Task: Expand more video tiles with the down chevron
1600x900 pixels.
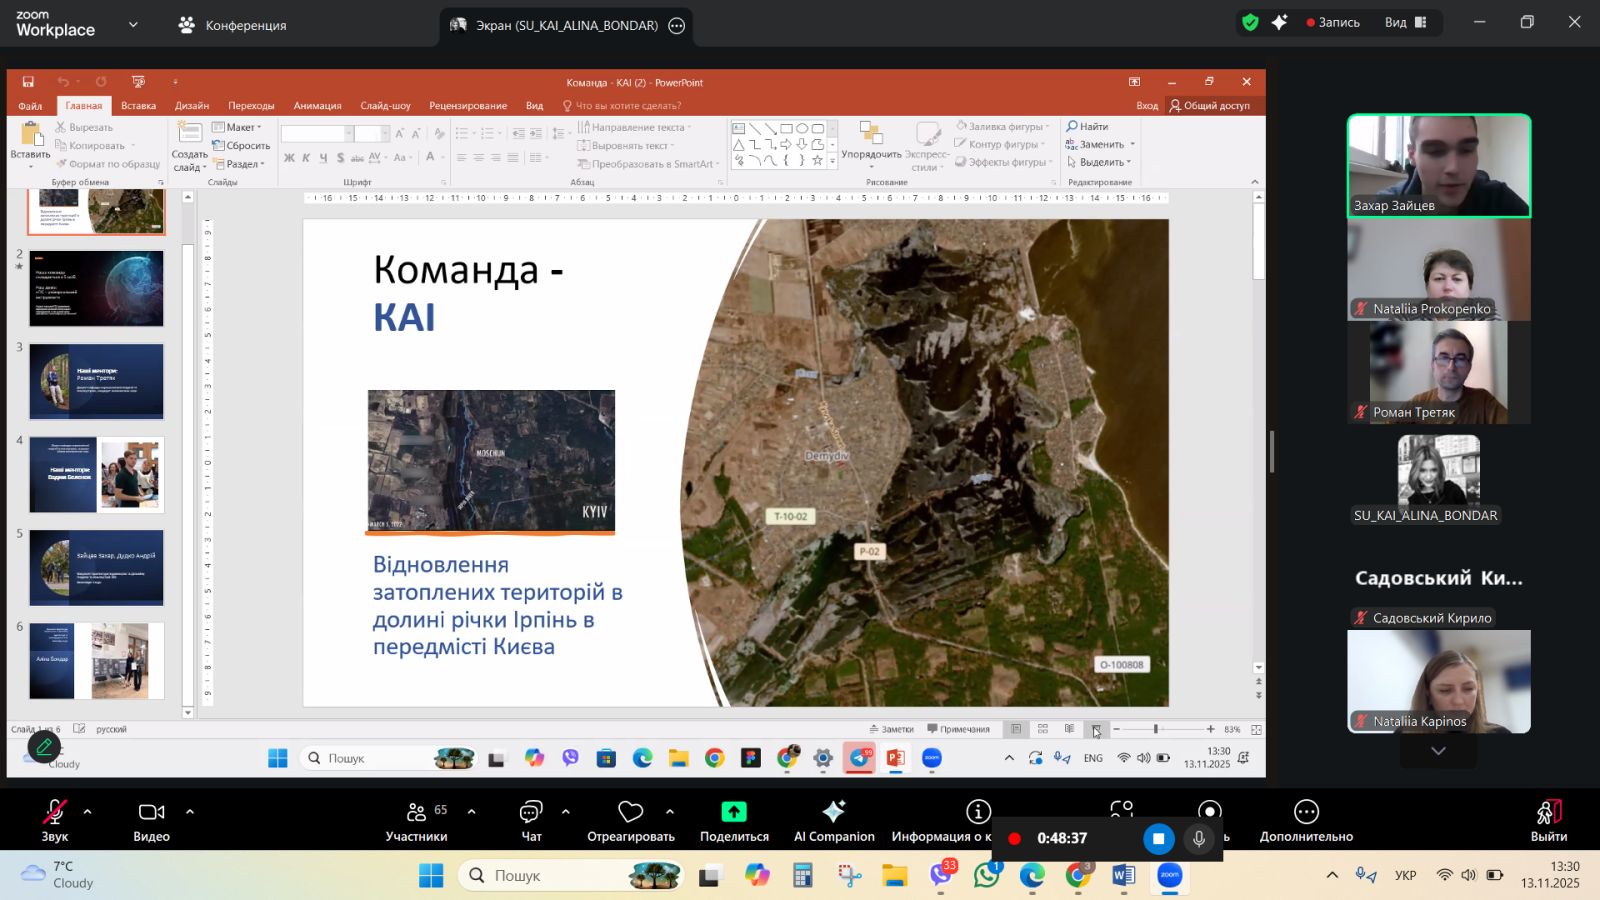Action: [x=1438, y=751]
